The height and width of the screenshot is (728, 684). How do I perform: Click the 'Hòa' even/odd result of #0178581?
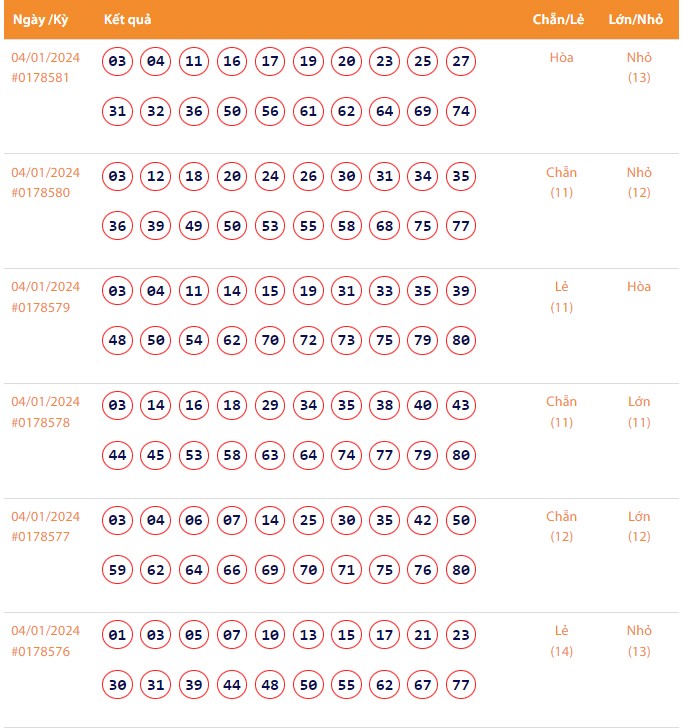(561, 57)
